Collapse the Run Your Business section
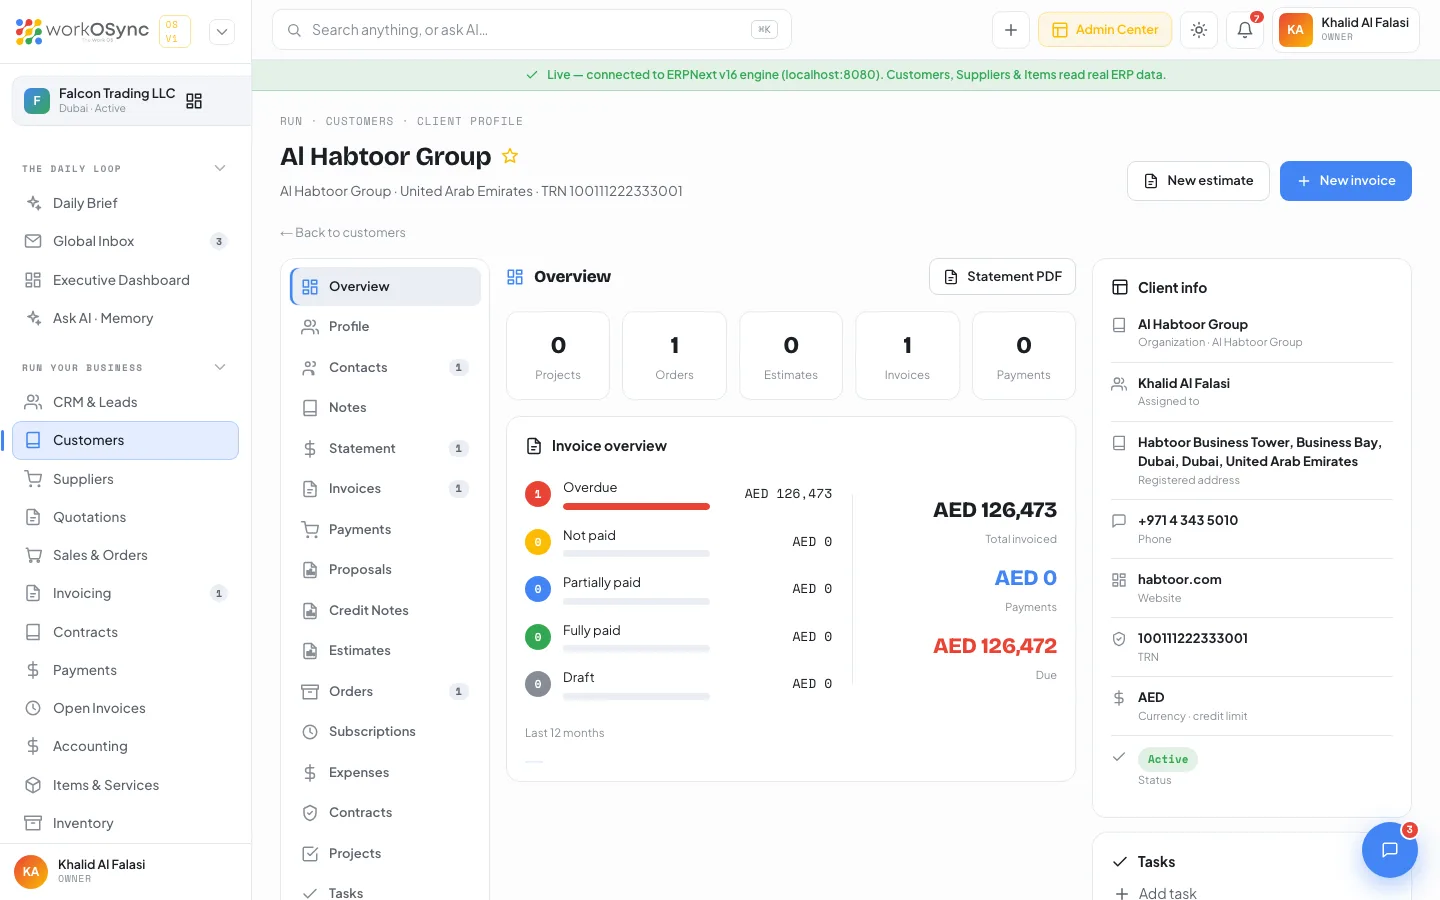1440x900 pixels. [x=220, y=367]
